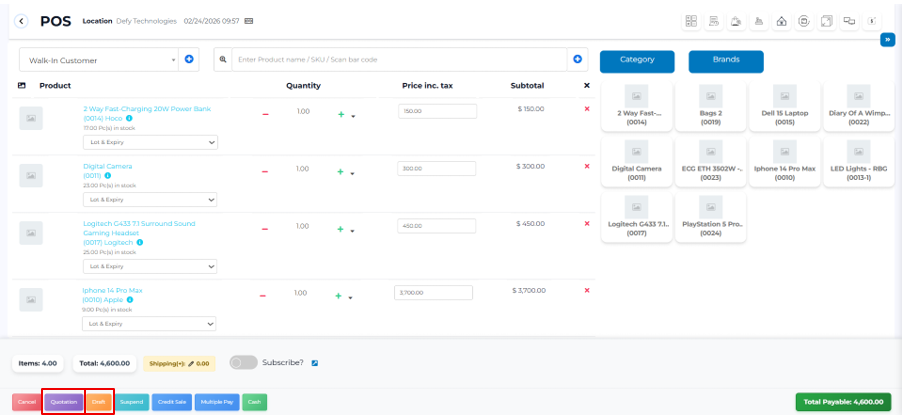Open the calculator icon in top toolbar
This screenshot has height=416, width=902.
pos(691,21)
